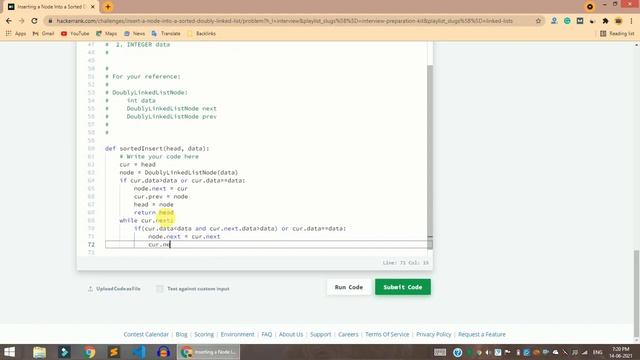Switch to the HackerRank challenge tab
This screenshot has height=360, width=640.
click(x=51, y=7)
